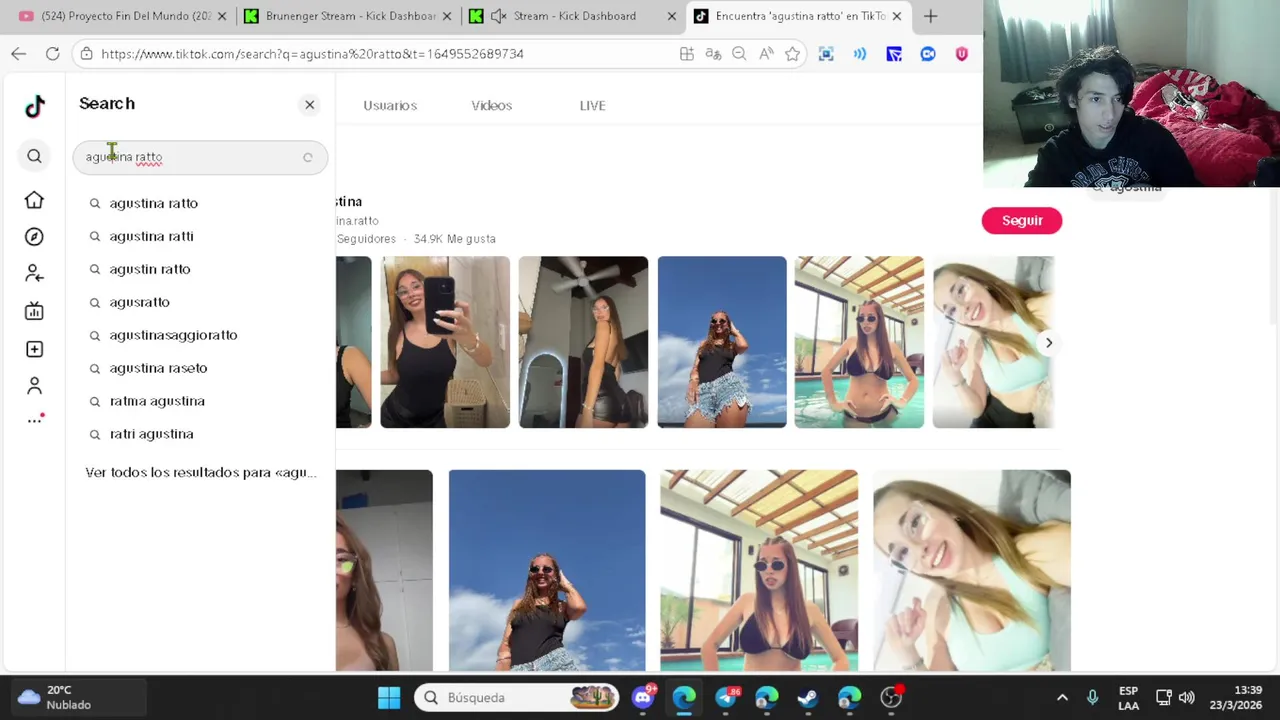The image size is (1280, 720).
Task: Click 'Ver todos los resultados para' link
Action: (x=200, y=472)
